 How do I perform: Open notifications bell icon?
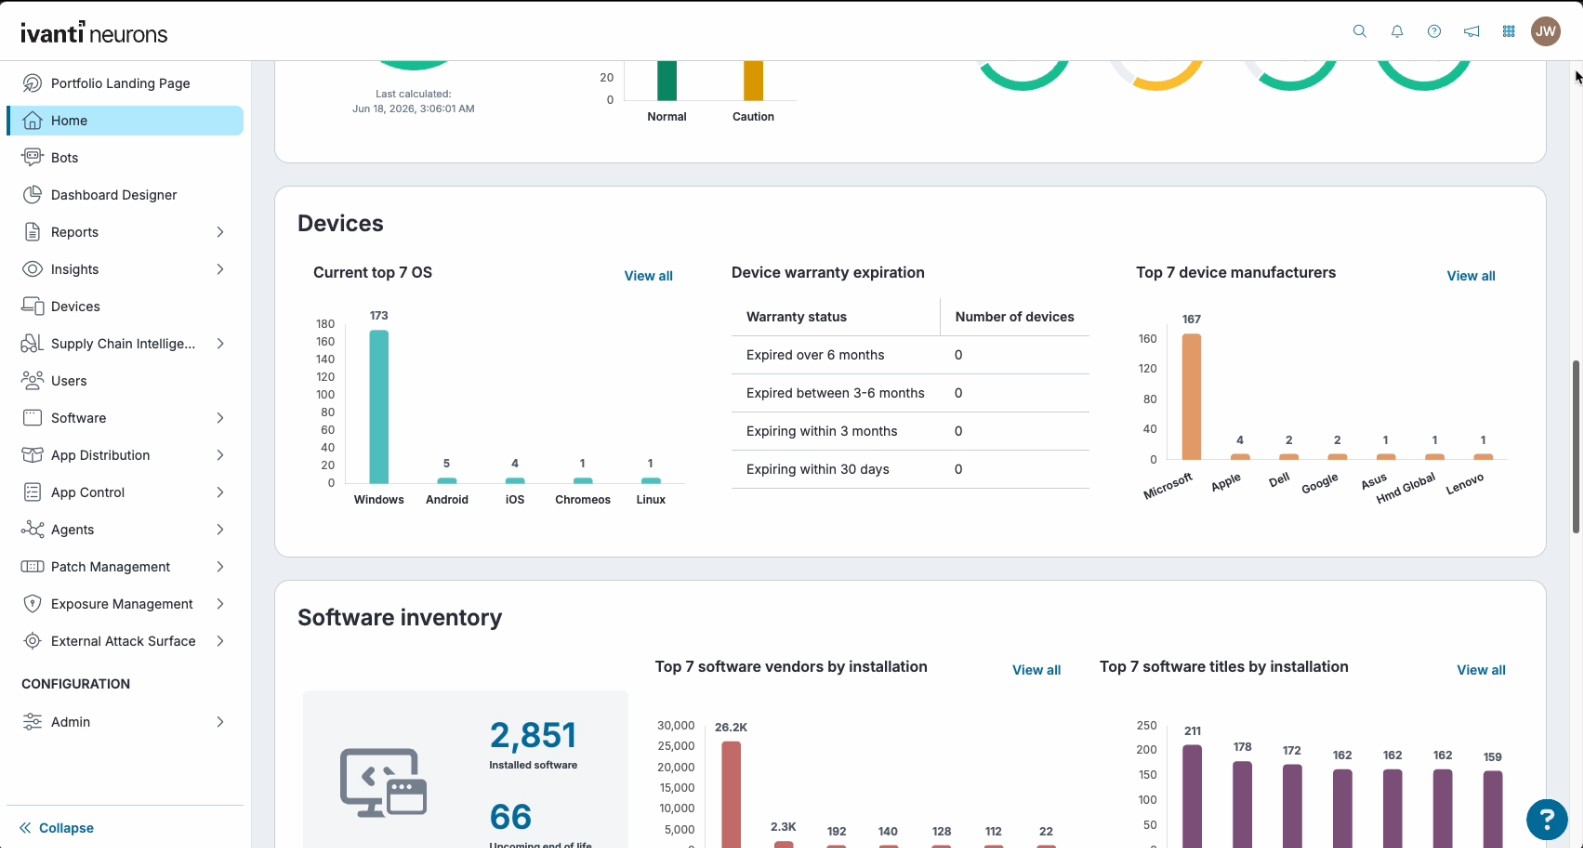click(1397, 31)
